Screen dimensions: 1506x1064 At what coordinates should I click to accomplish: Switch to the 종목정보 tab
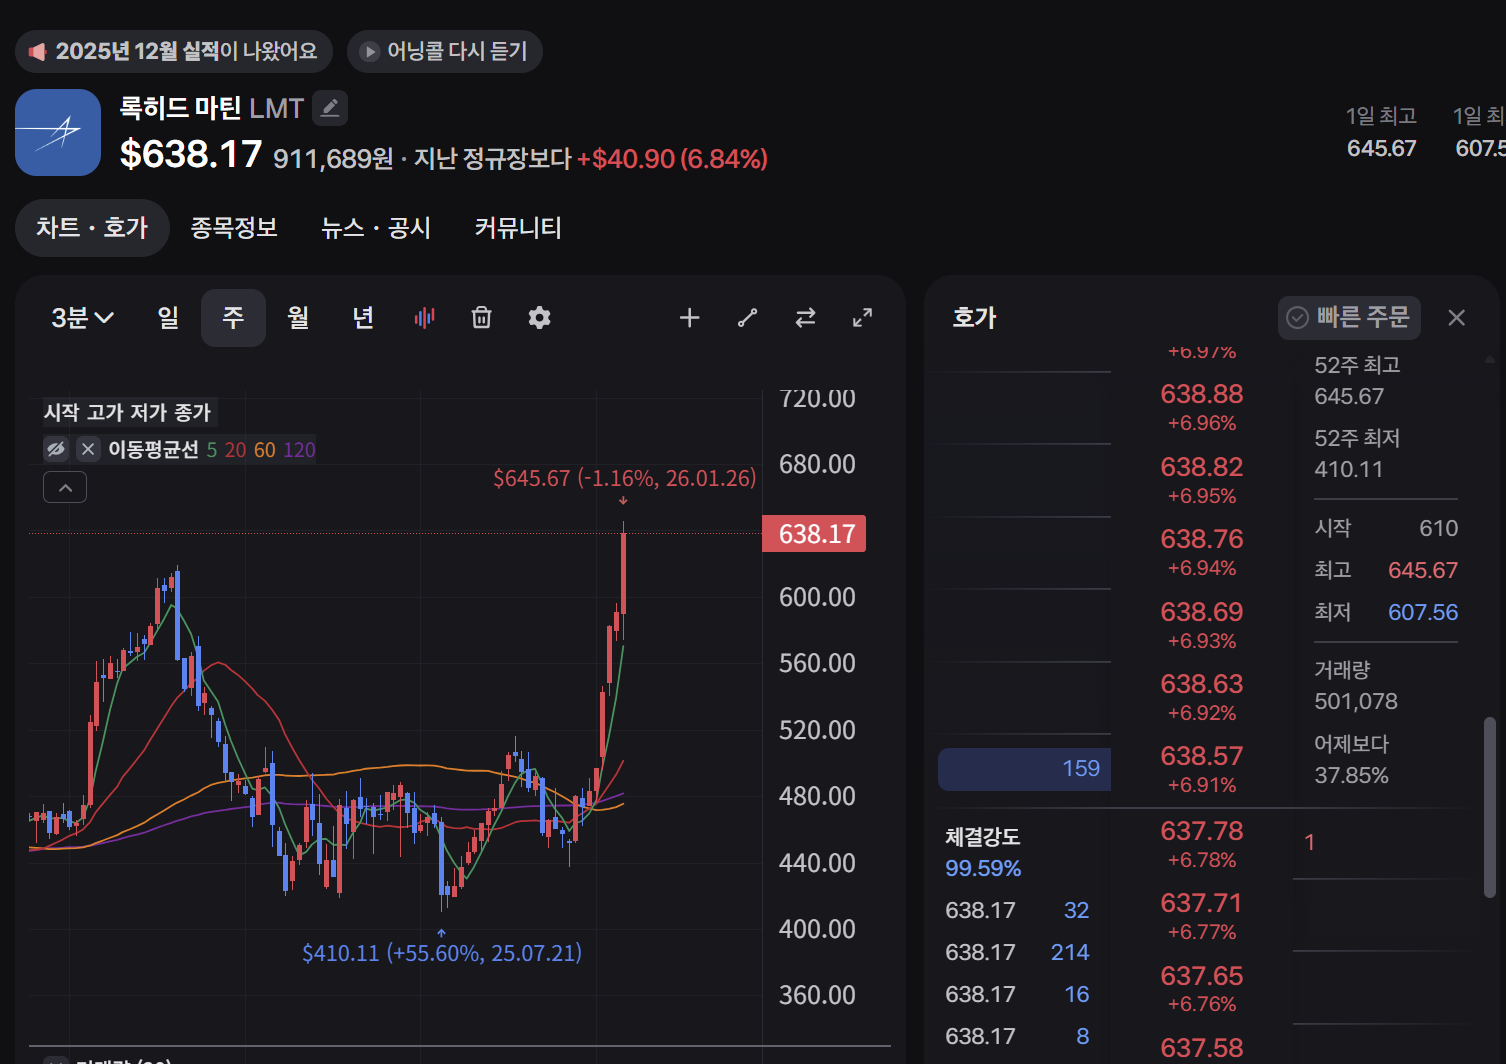tap(234, 228)
